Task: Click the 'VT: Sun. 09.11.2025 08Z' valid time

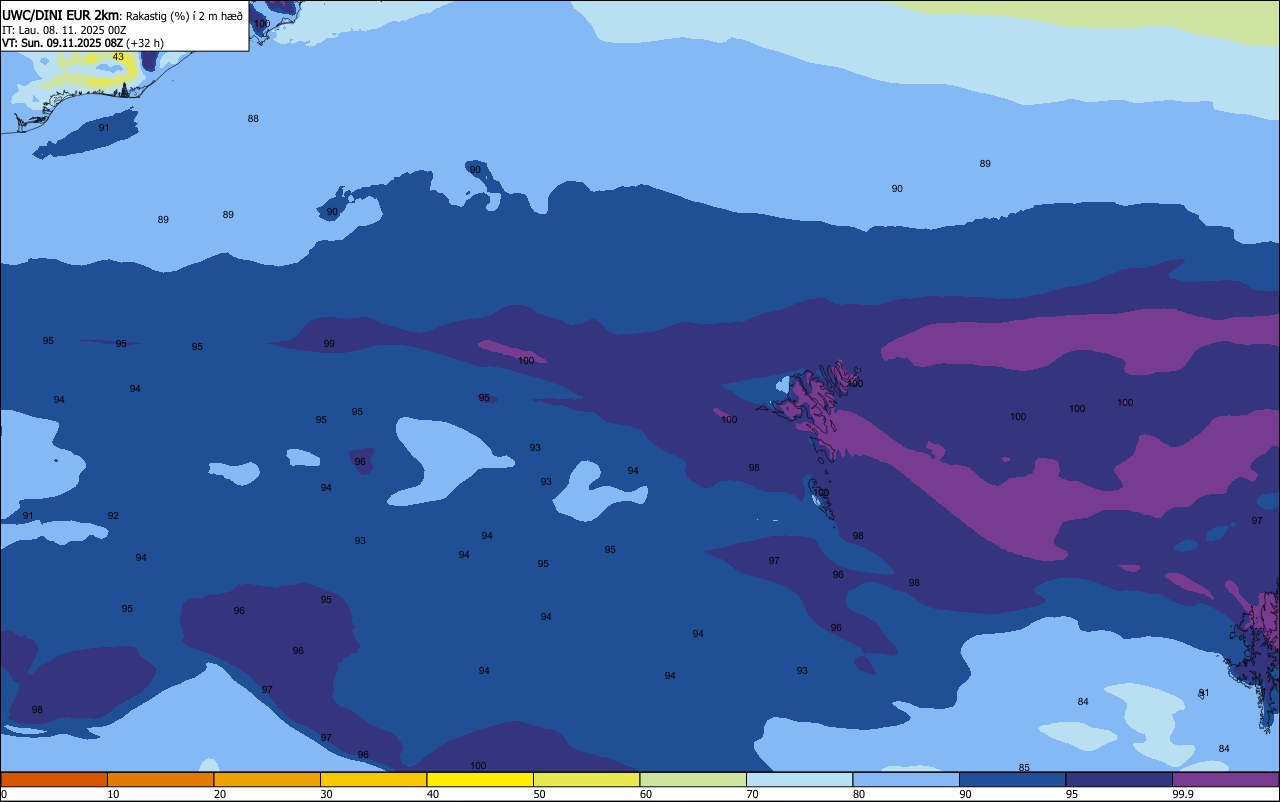Action: pyautogui.click(x=62, y=43)
